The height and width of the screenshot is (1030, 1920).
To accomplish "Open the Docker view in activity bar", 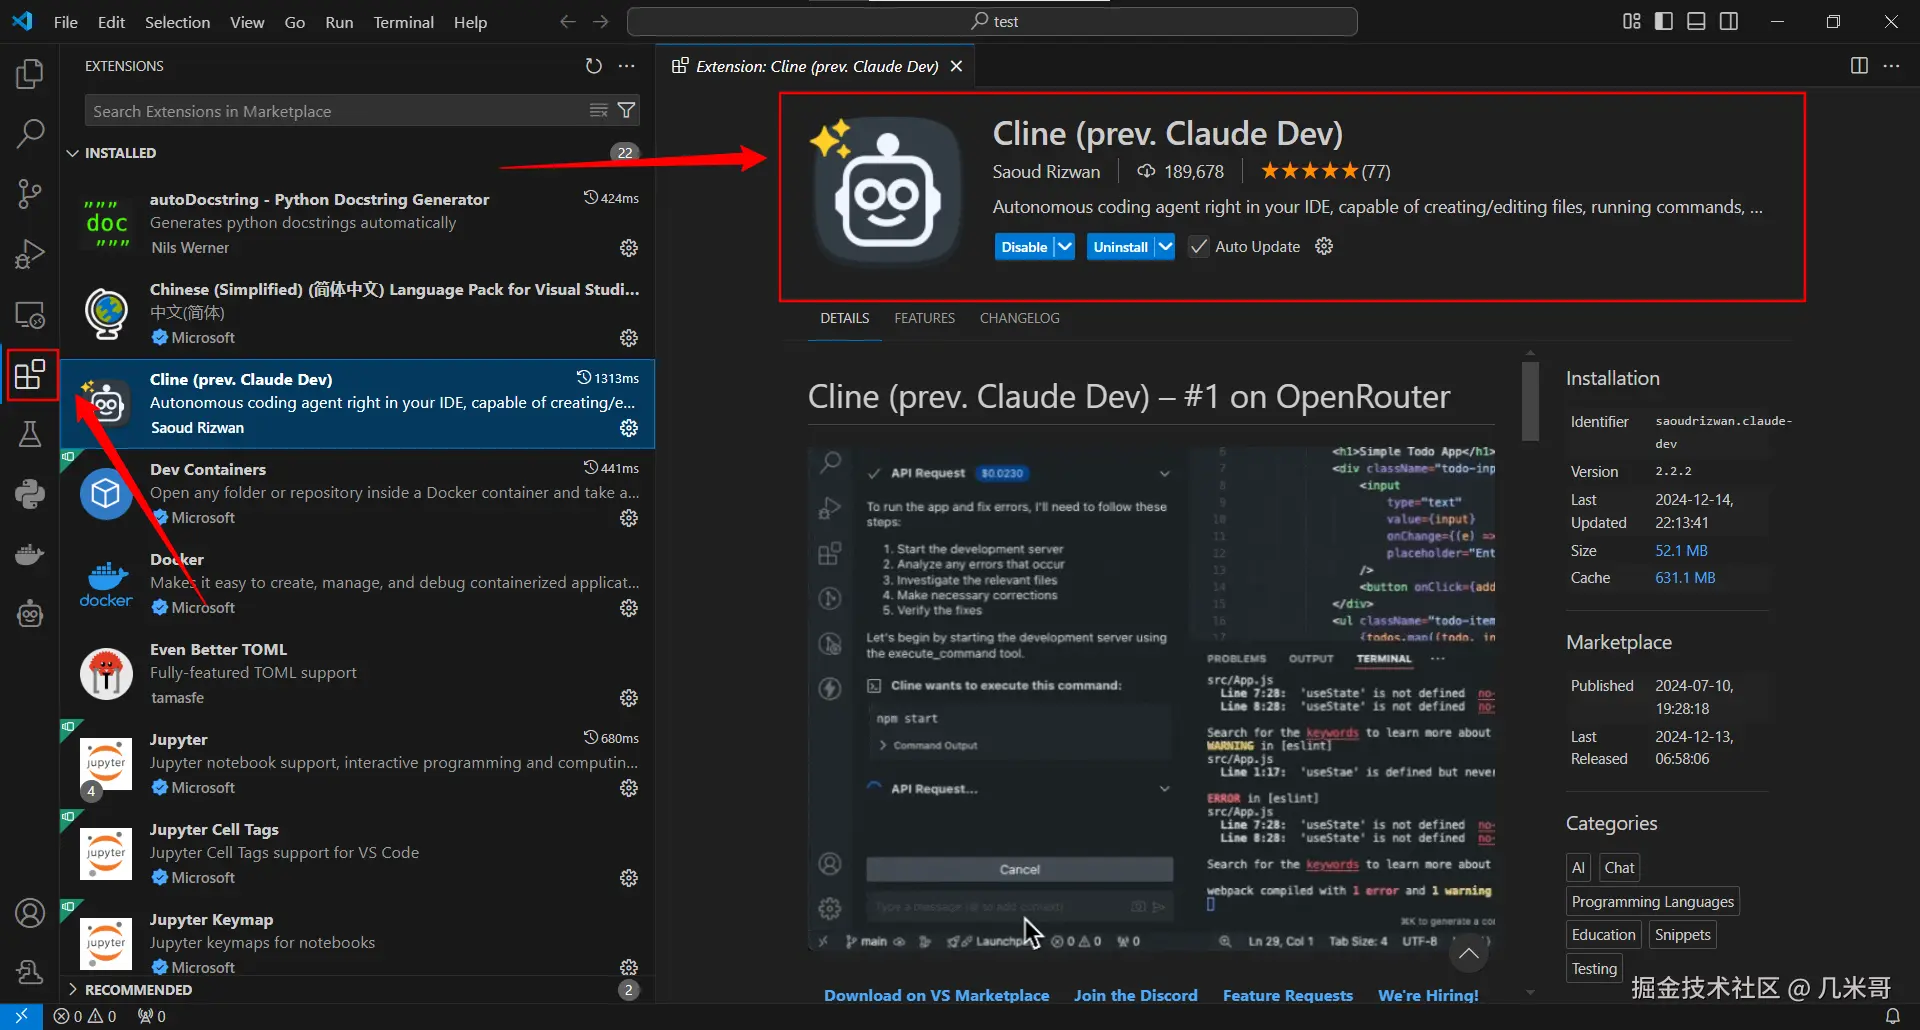I will pos(30,554).
